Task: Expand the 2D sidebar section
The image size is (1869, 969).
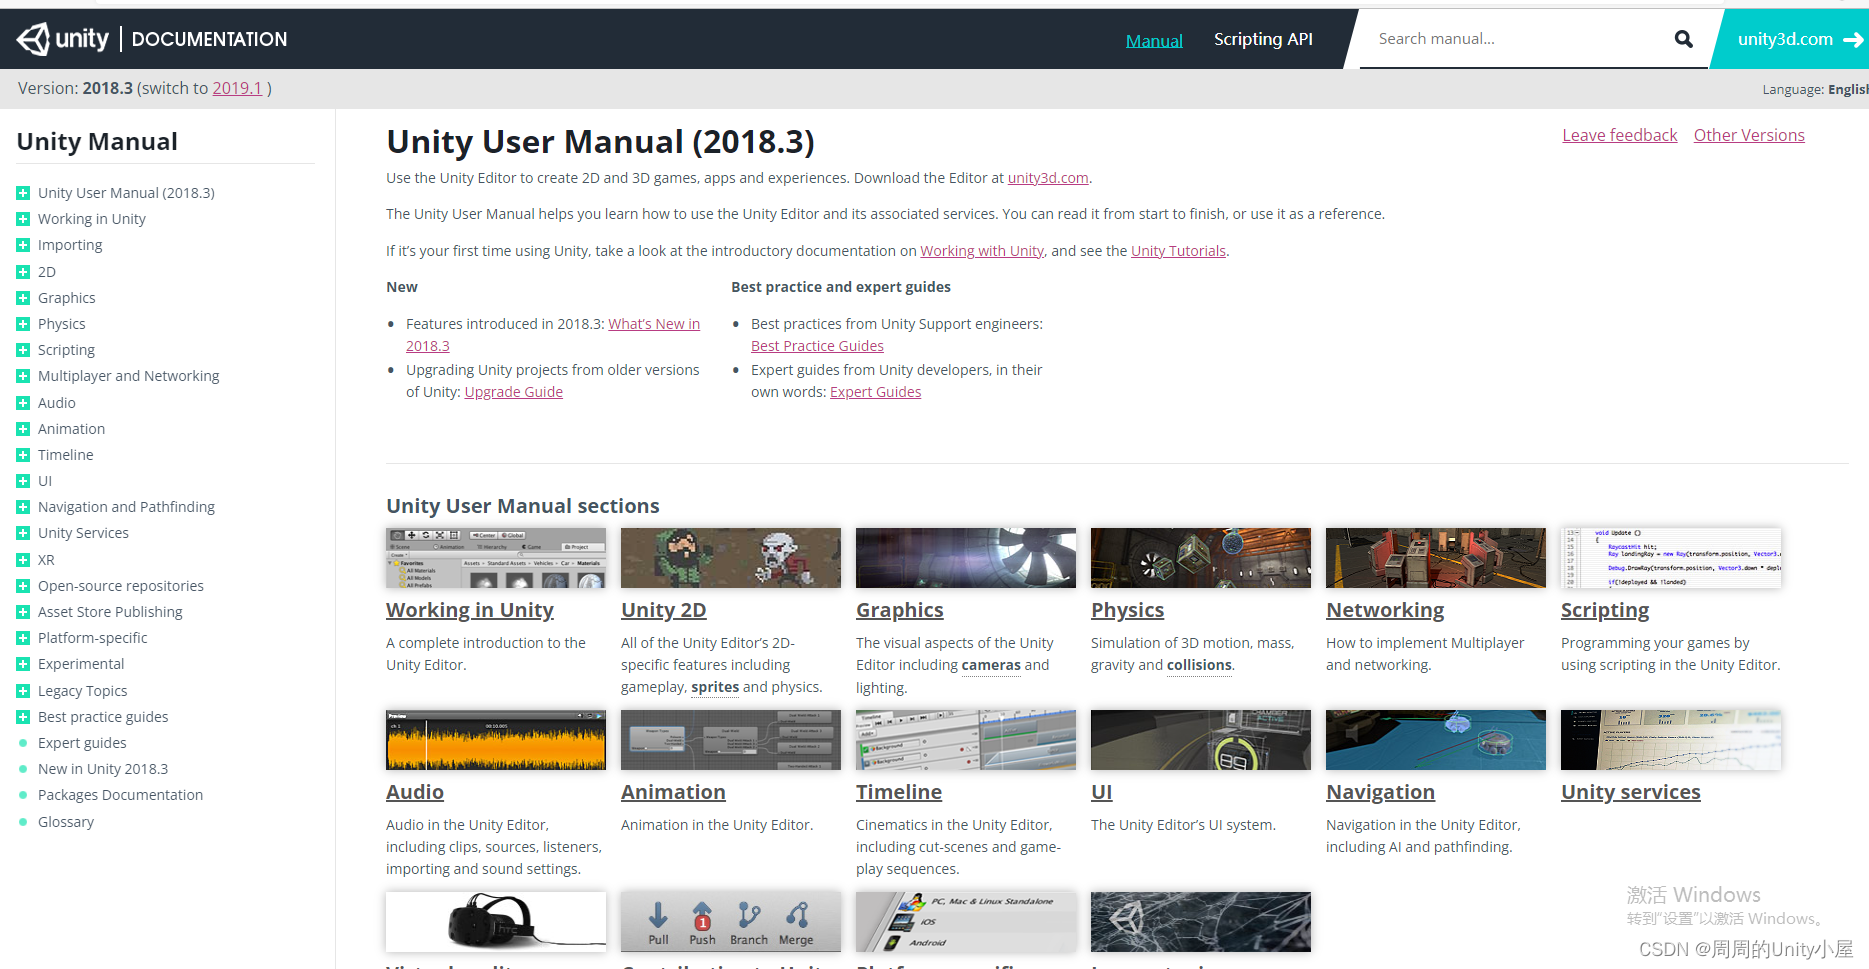Action: [x=23, y=272]
